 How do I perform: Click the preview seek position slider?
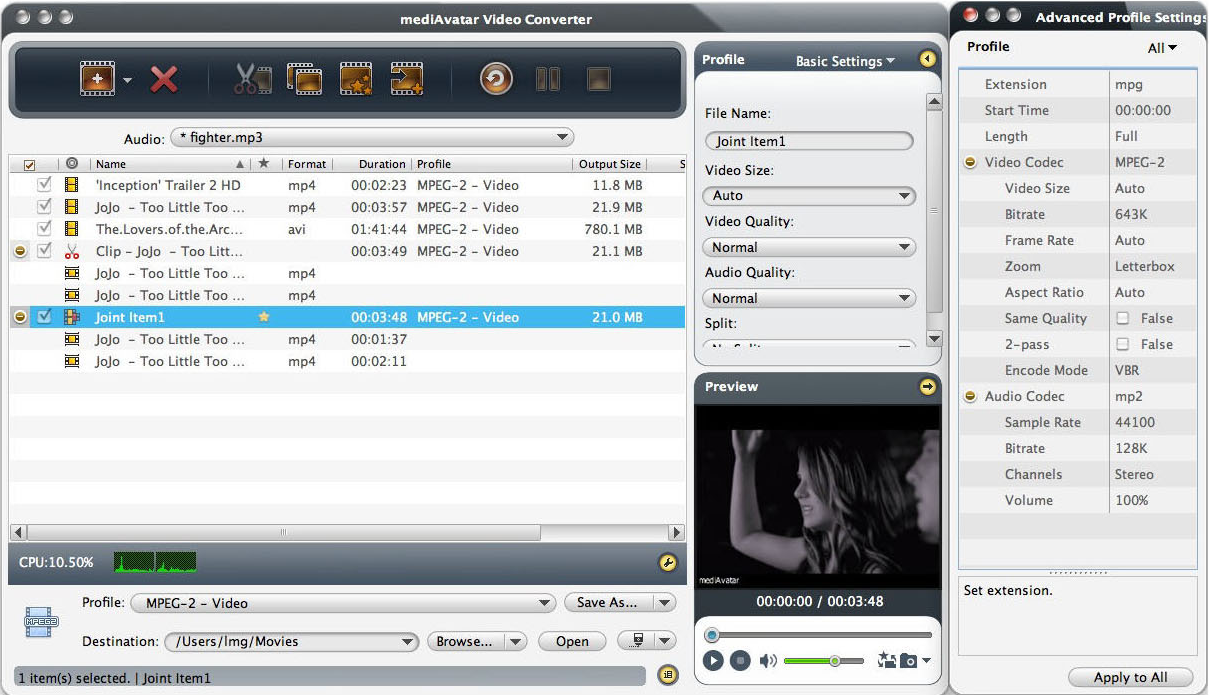820,635
